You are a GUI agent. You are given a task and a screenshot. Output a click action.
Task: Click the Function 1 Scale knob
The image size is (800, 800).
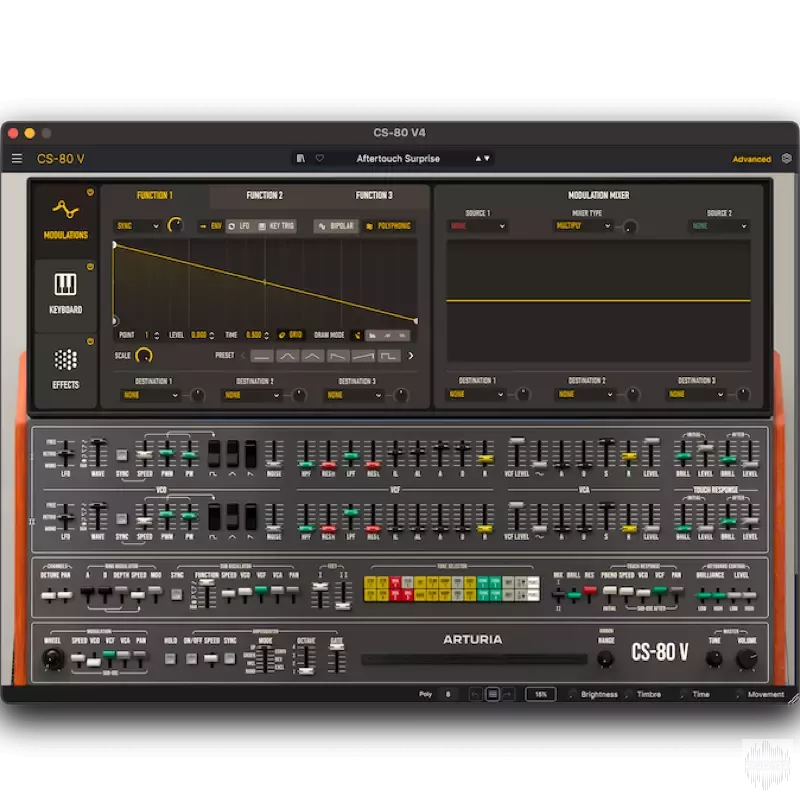144,355
